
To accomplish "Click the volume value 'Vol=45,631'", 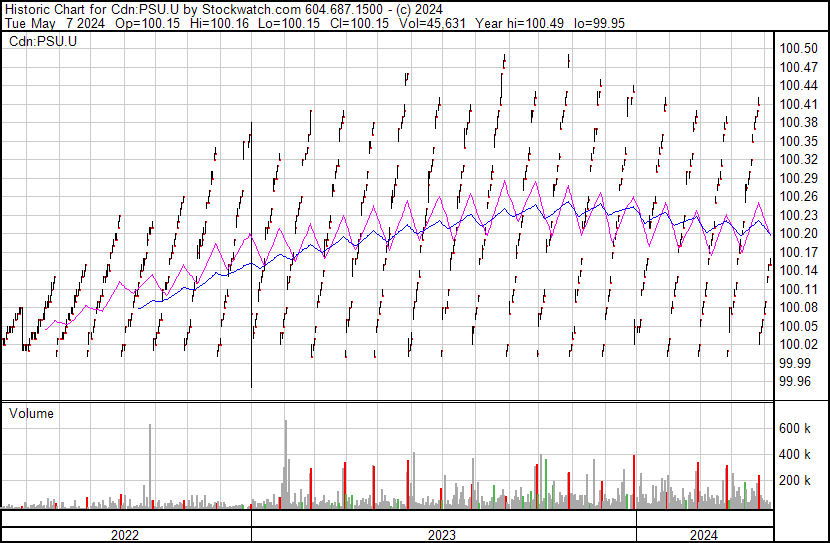I will pyautogui.click(x=432, y=23).
